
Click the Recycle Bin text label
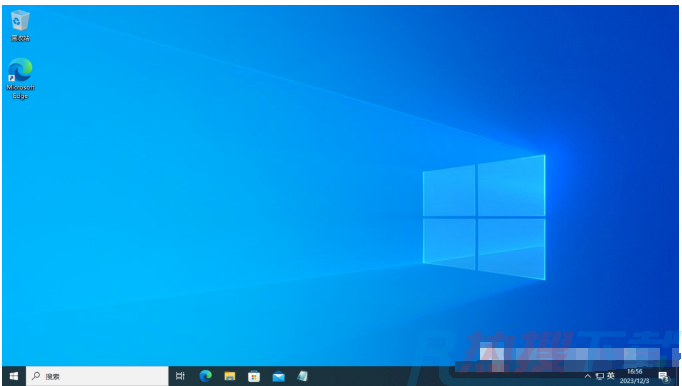(x=20, y=38)
